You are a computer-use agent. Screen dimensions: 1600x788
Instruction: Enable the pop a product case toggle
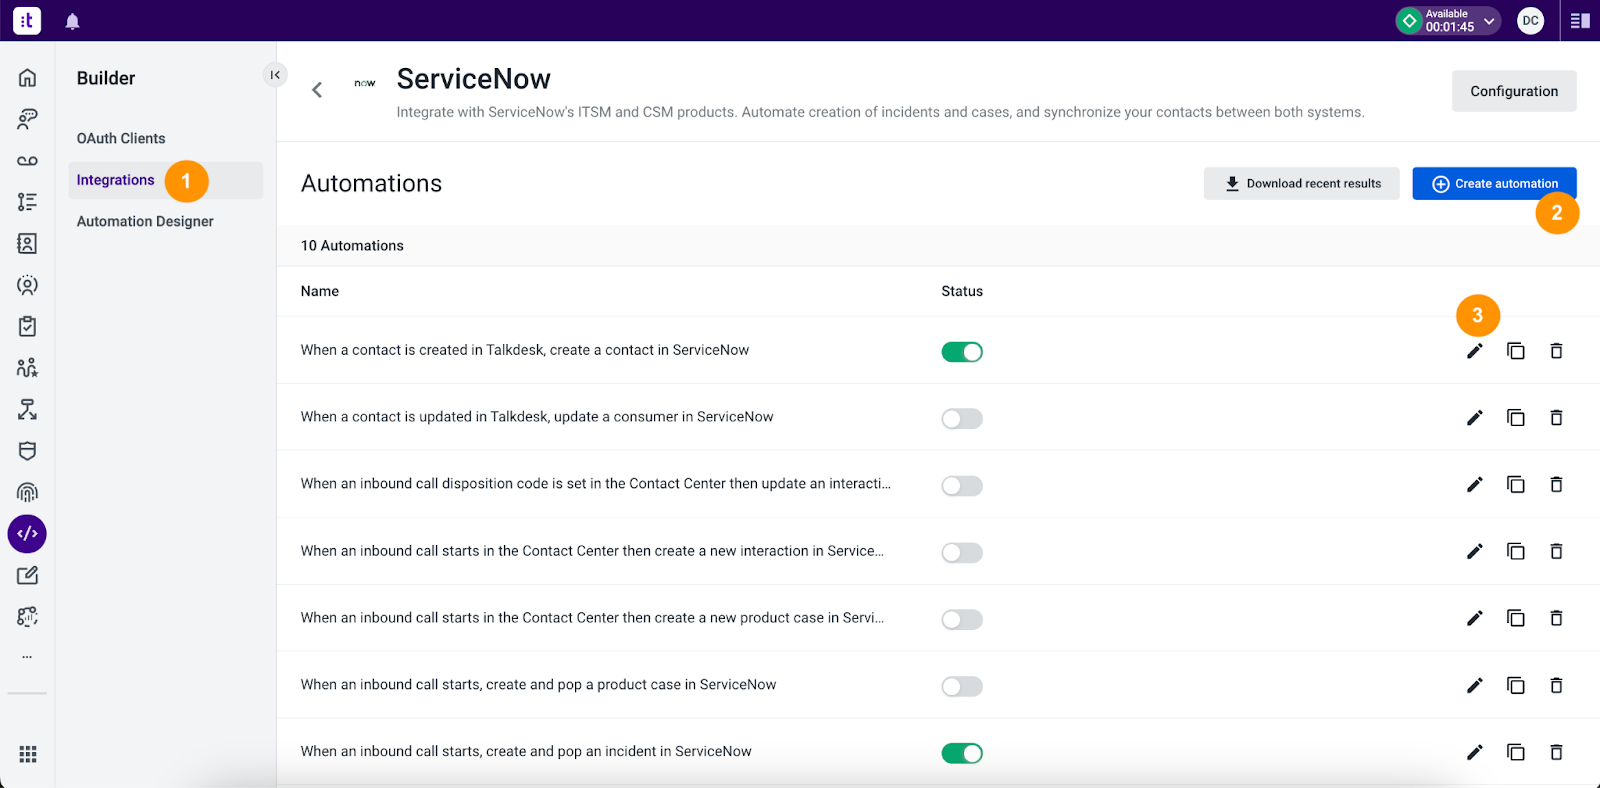[x=962, y=687]
